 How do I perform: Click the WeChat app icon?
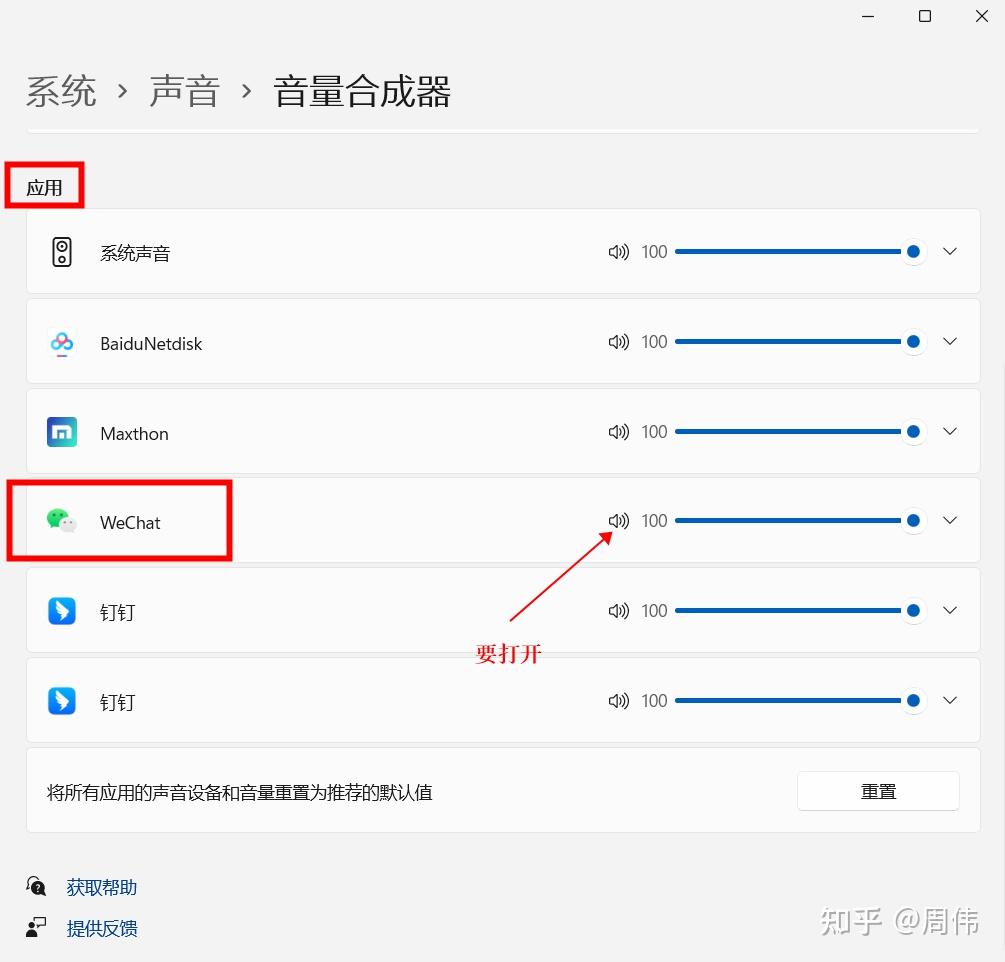tap(62, 520)
